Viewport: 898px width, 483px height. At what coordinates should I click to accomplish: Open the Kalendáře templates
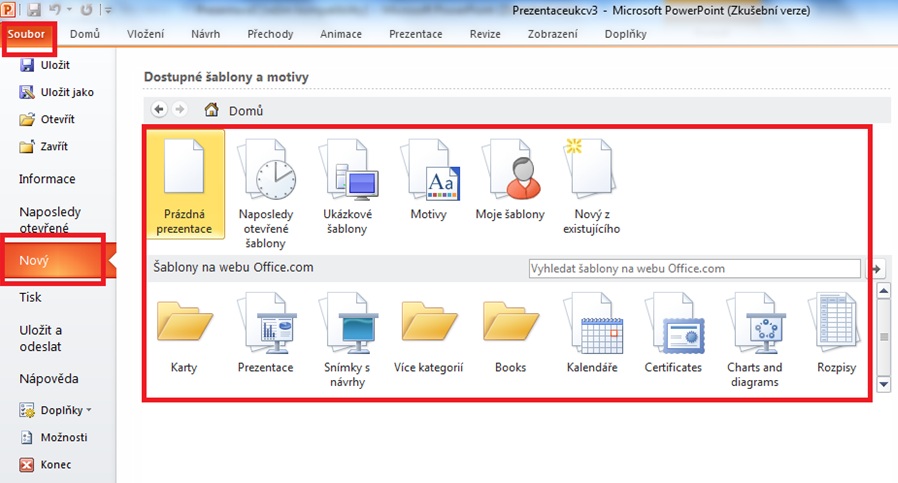coord(592,333)
